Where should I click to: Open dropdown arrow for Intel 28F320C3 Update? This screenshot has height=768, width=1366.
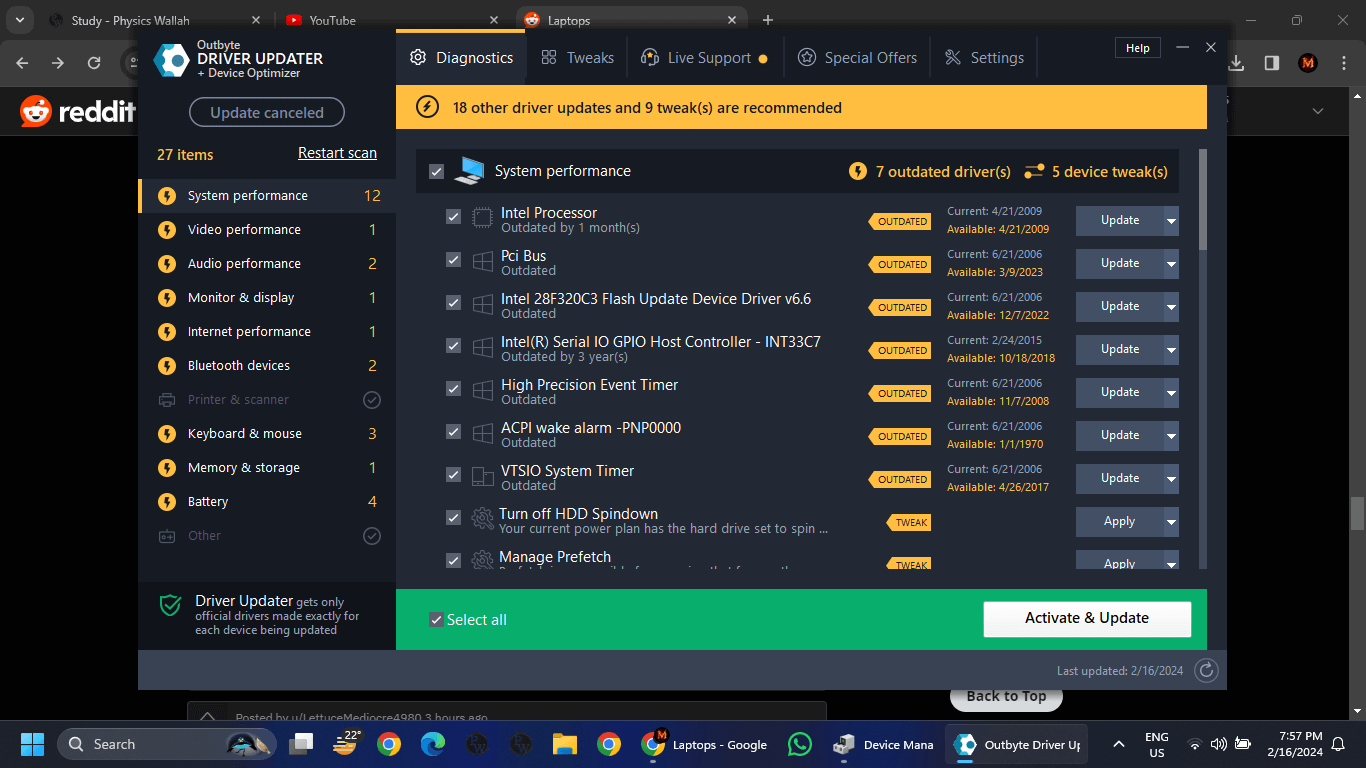pos(1171,307)
